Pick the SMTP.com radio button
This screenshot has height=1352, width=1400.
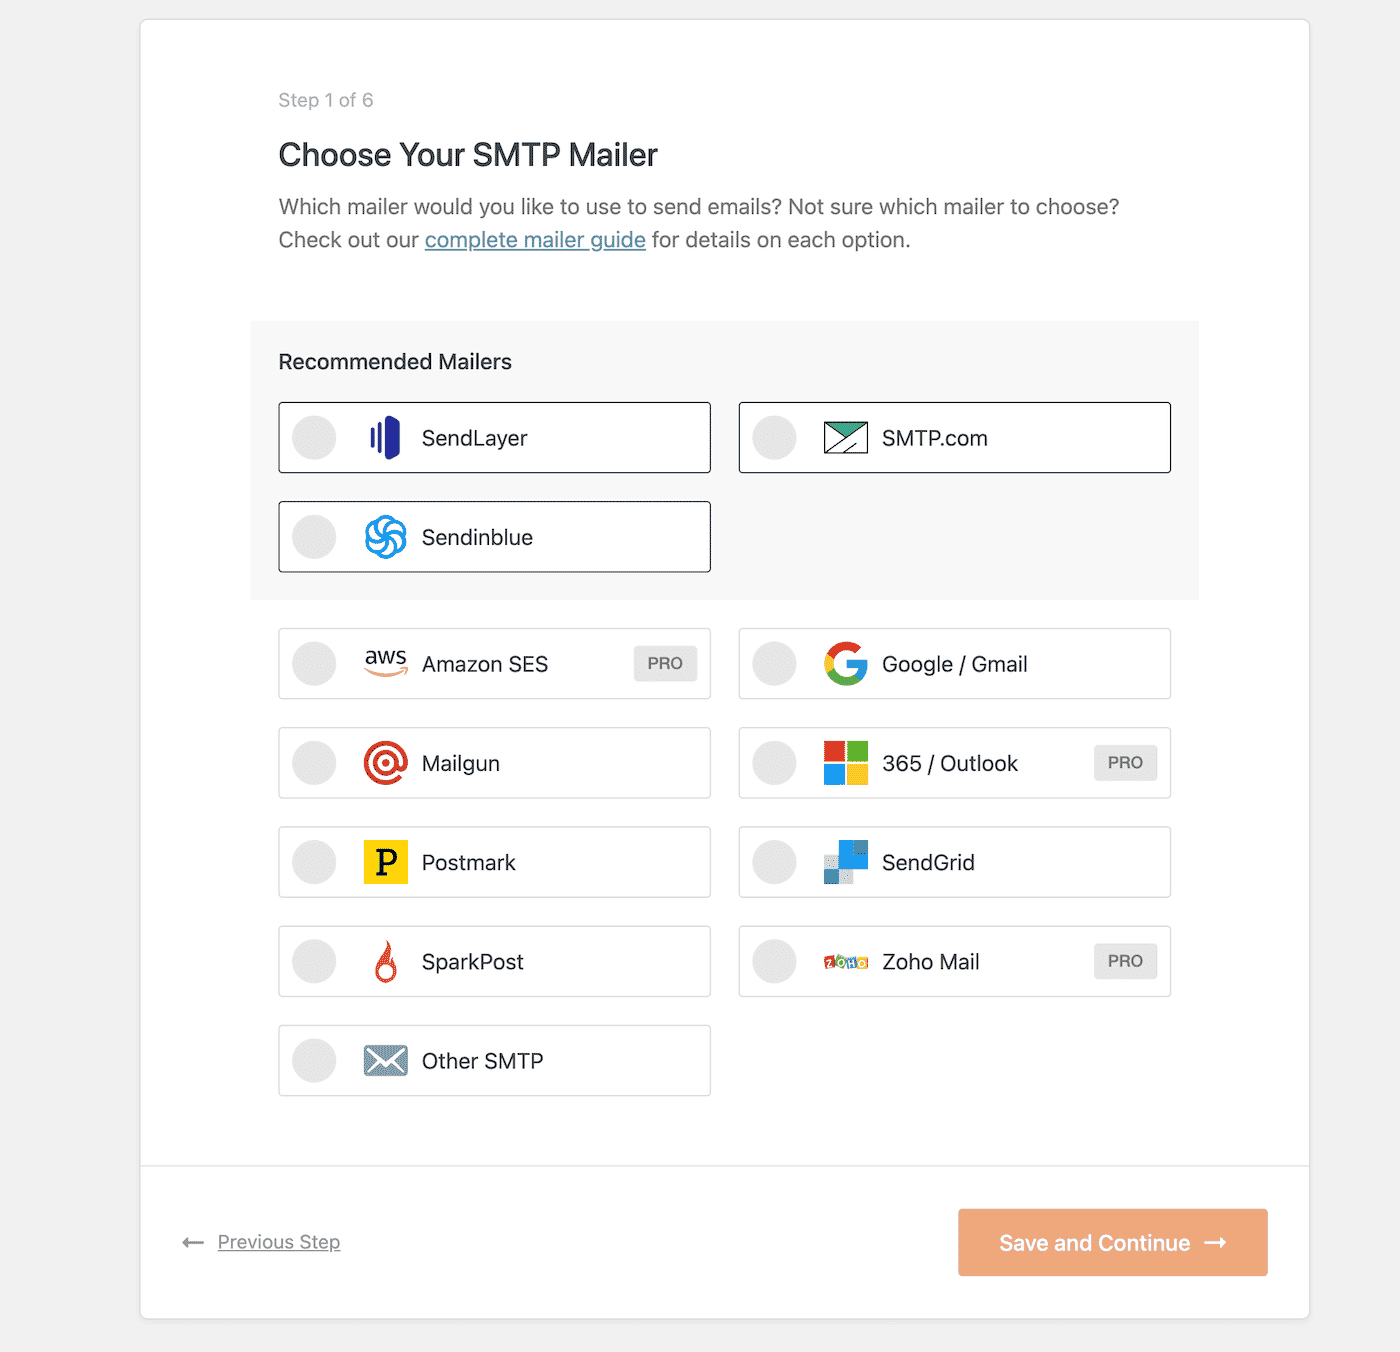(x=774, y=437)
